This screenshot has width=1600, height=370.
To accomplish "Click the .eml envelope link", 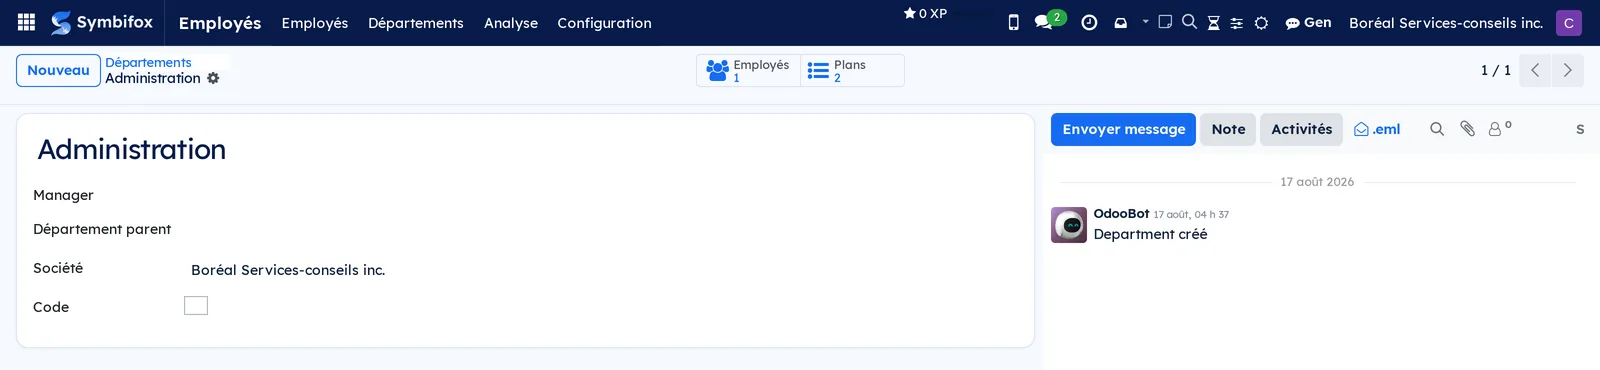I will click(x=1377, y=129).
